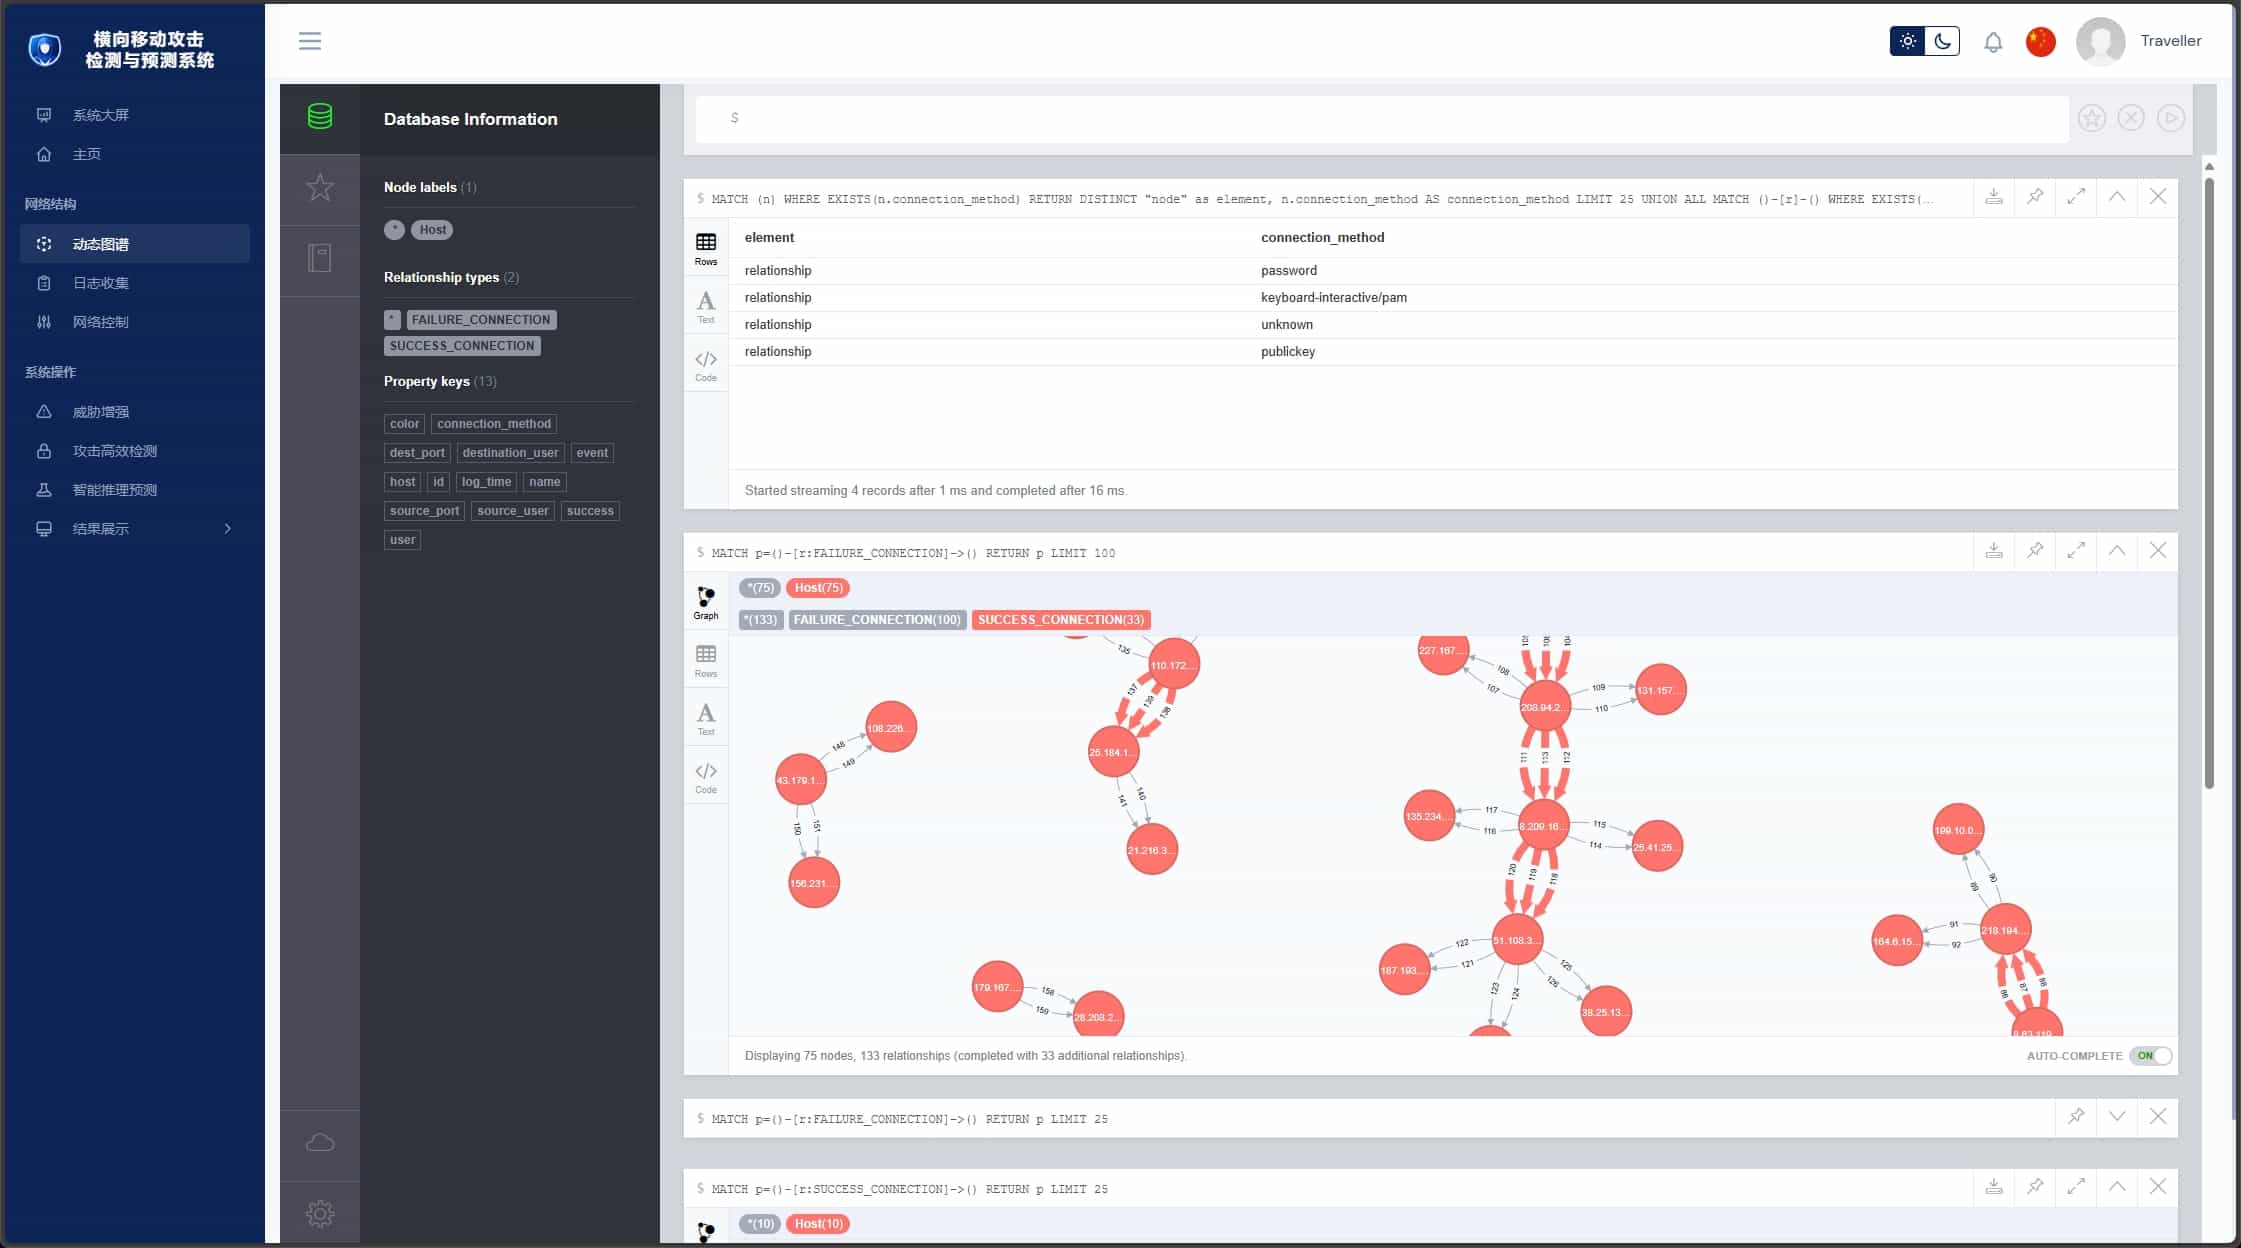The width and height of the screenshot is (2241, 1248).
Task: Select Code view in LIMIT 100 frame
Action: coord(706,777)
